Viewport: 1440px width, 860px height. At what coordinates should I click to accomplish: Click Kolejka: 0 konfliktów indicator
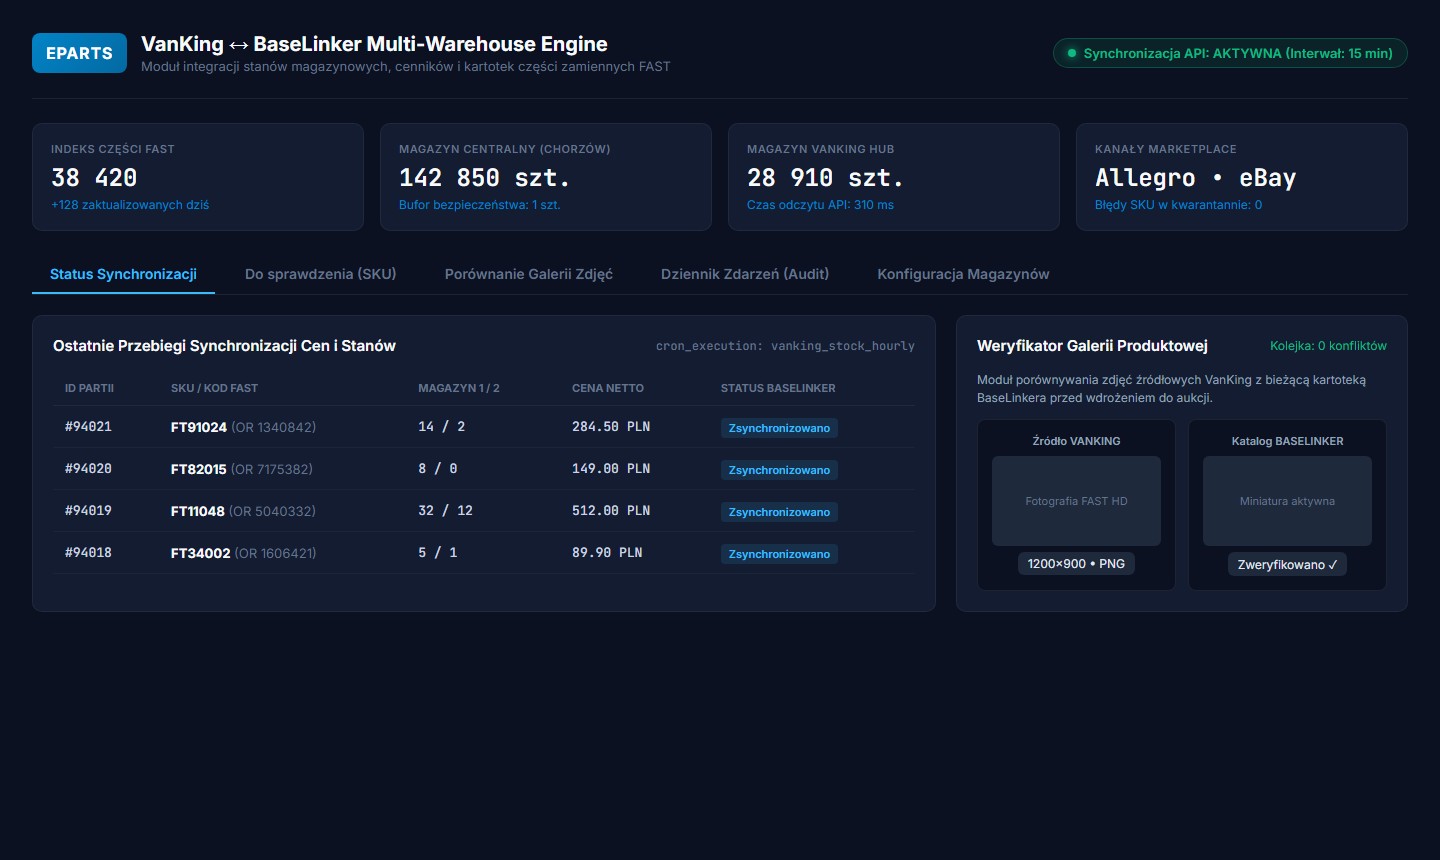(x=1328, y=346)
